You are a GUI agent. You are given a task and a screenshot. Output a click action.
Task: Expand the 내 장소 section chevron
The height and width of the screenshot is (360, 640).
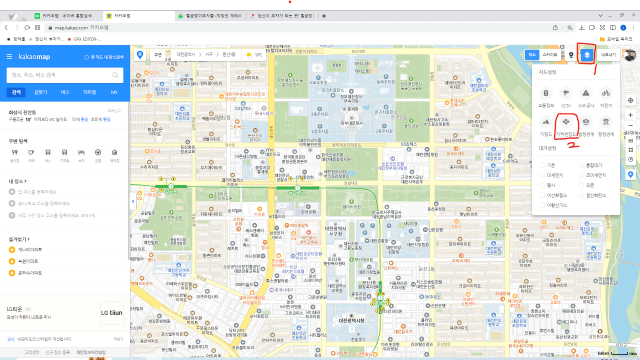pyautogui.click(x=25, y=181)
